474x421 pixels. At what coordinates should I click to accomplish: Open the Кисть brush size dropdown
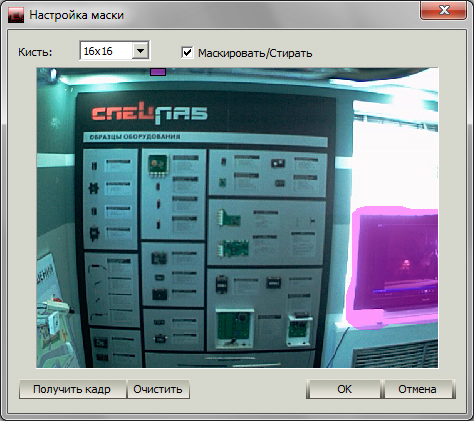point(141,51)
